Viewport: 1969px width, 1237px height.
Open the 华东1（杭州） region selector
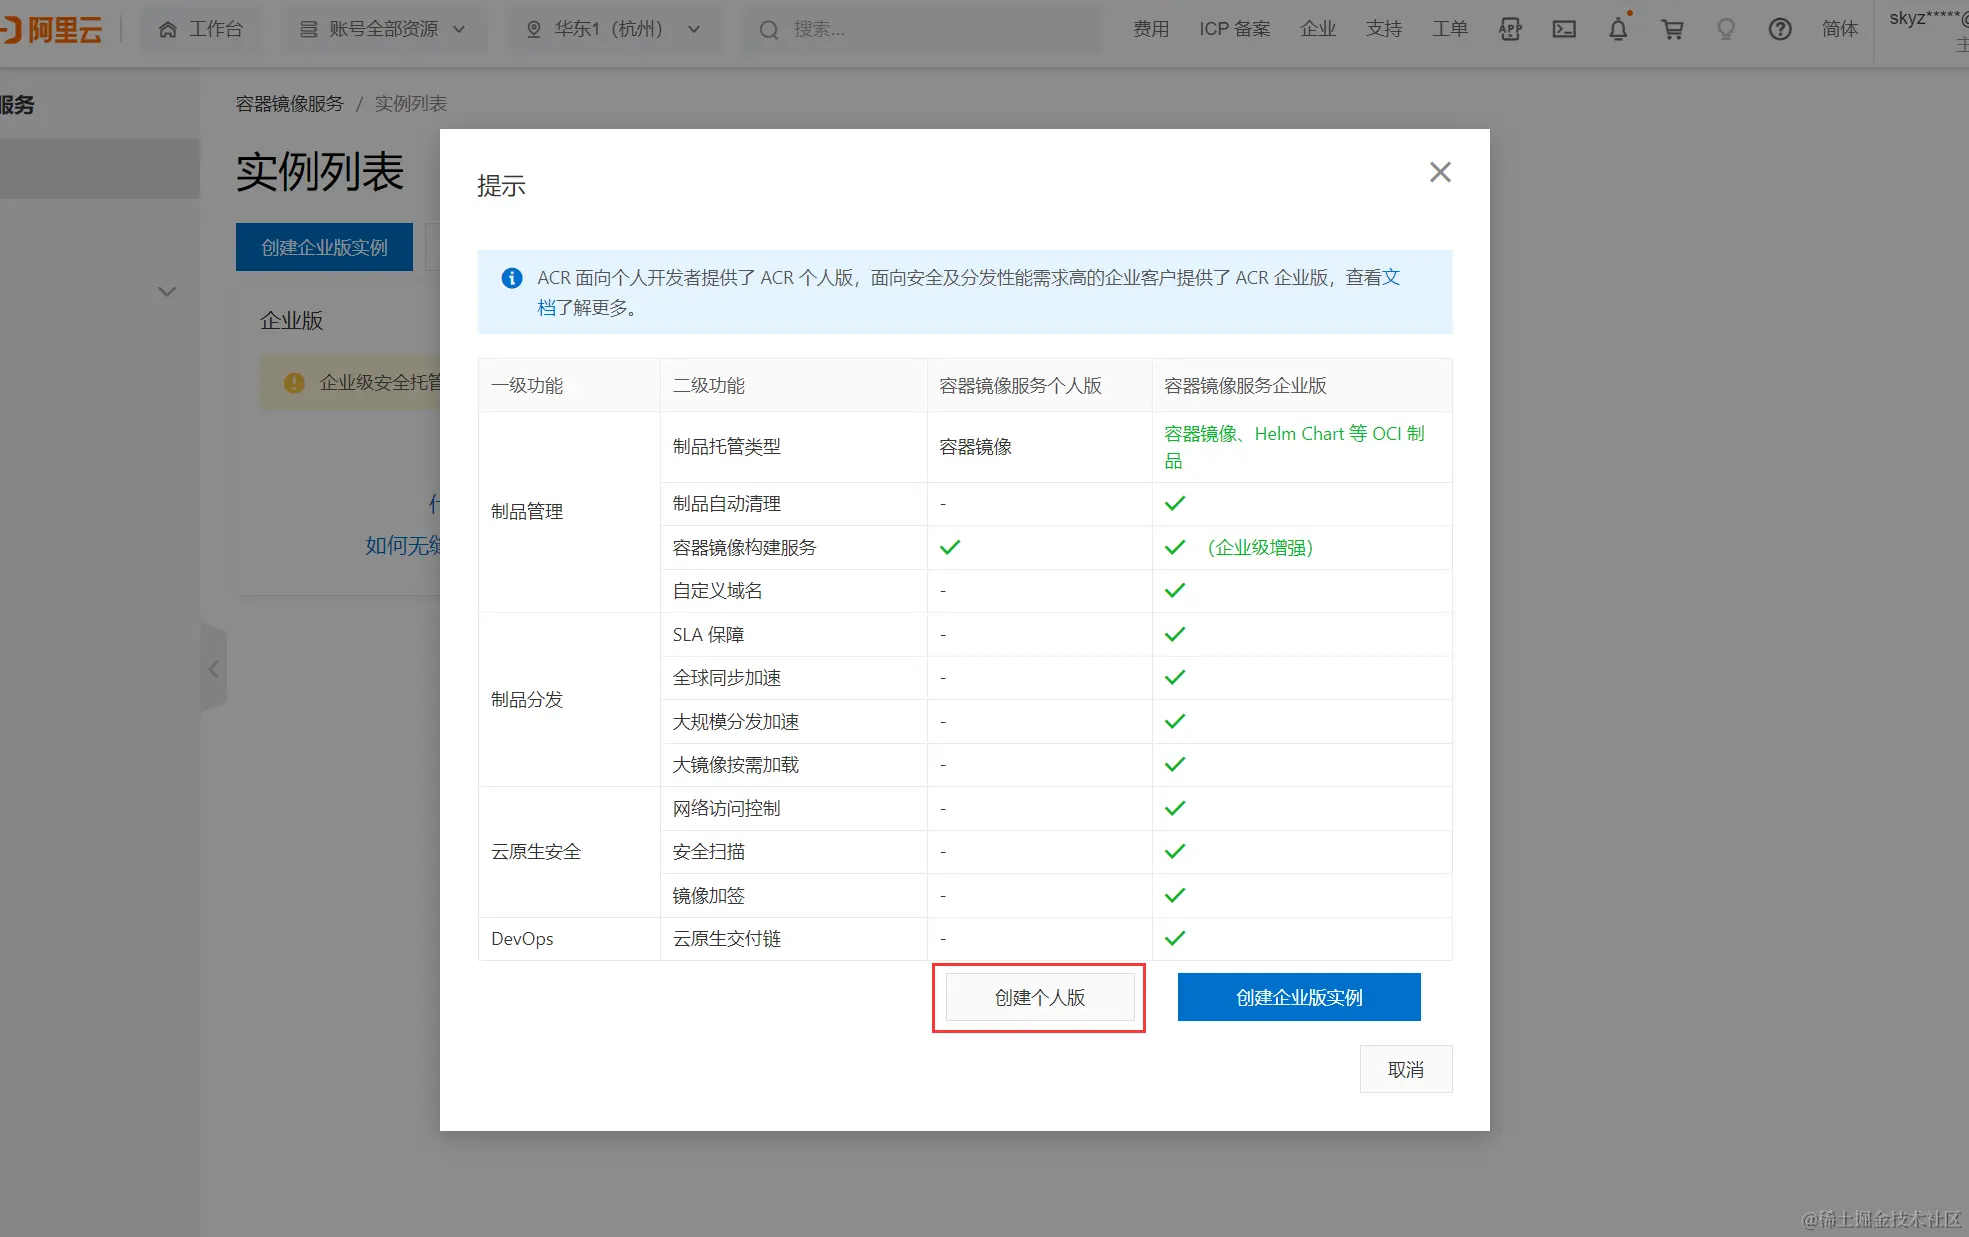coord(613,29)
